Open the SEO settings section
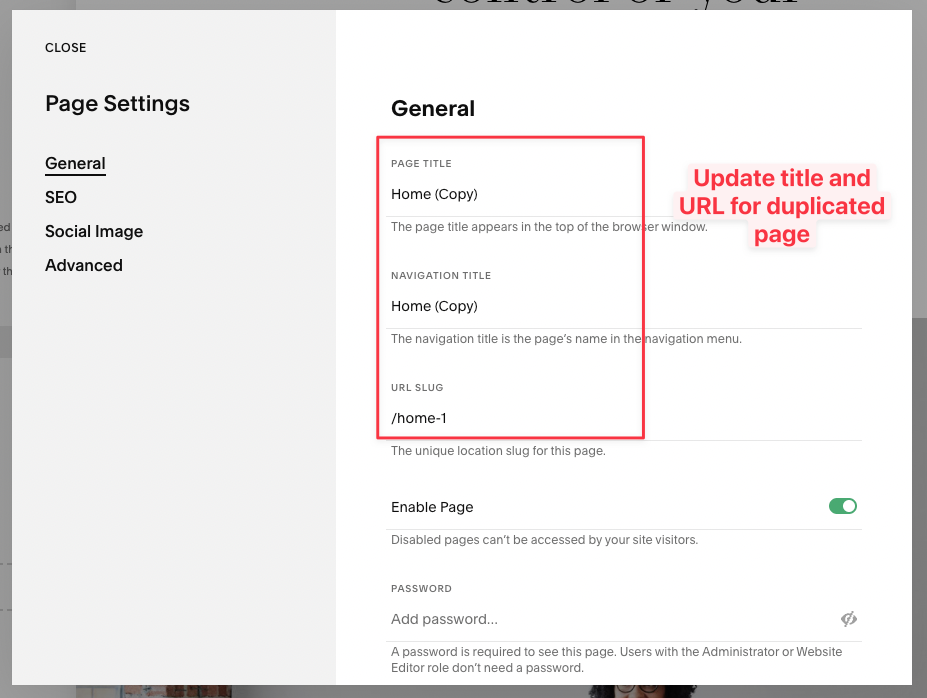 [60, 197]
